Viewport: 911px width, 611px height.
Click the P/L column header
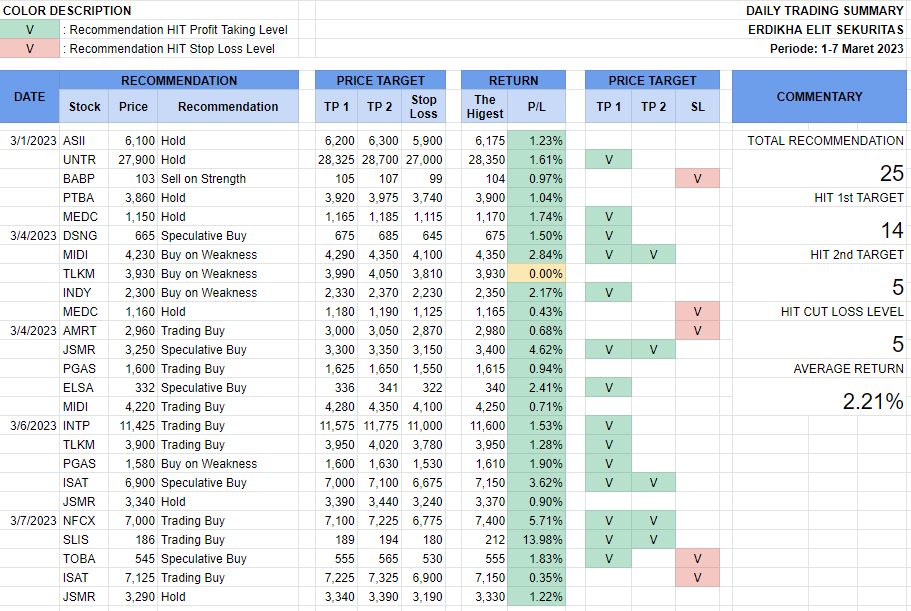pyautogui.click(x=536, y=107)
